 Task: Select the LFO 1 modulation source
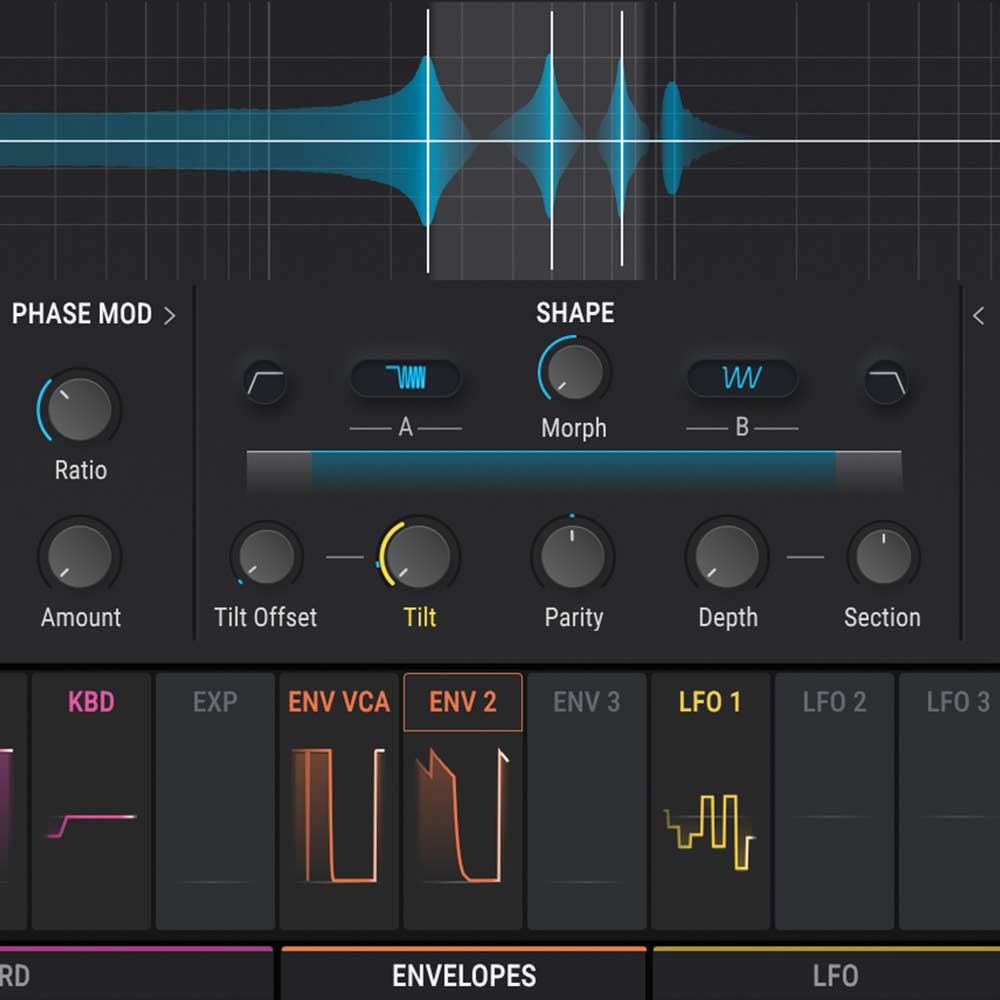(x=710, y=702)
